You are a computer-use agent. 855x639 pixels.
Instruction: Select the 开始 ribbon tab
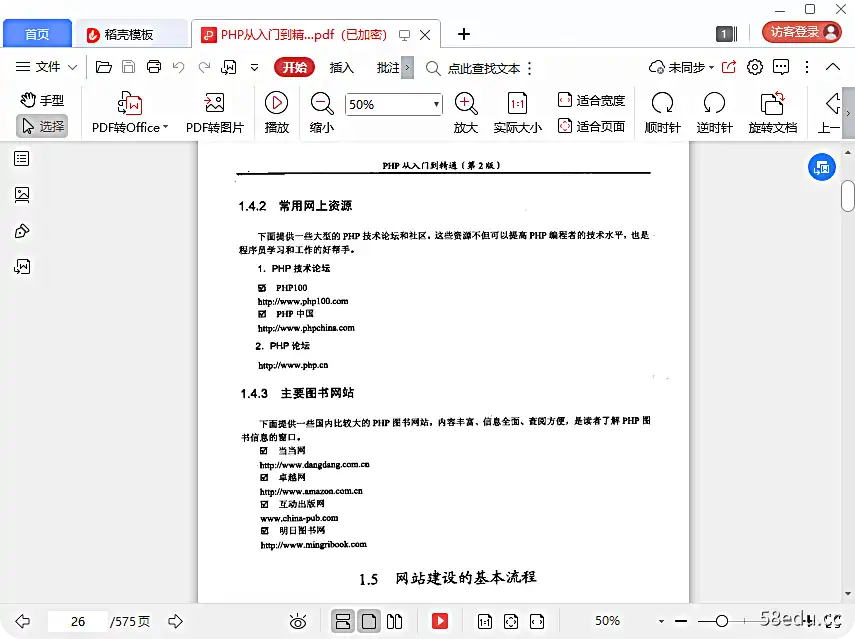(x=294, y=68)
